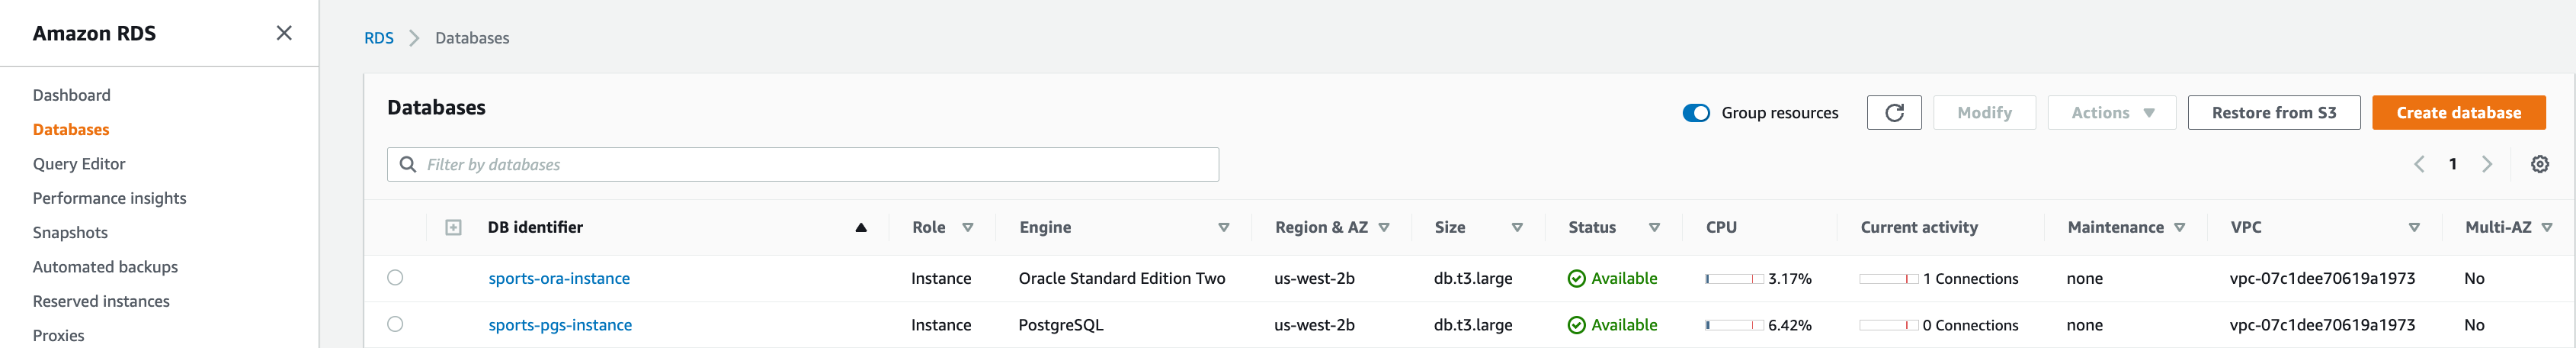Sort by the Engine column arrow
The image size is (2576, 348).
1223,228
